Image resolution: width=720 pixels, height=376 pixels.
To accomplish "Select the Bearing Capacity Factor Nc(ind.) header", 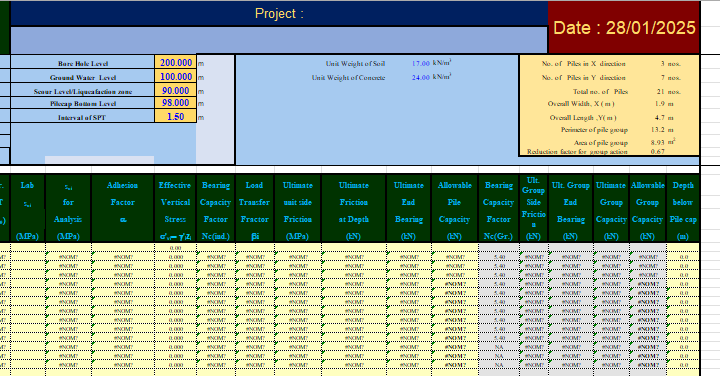I will tap(215, 209).
